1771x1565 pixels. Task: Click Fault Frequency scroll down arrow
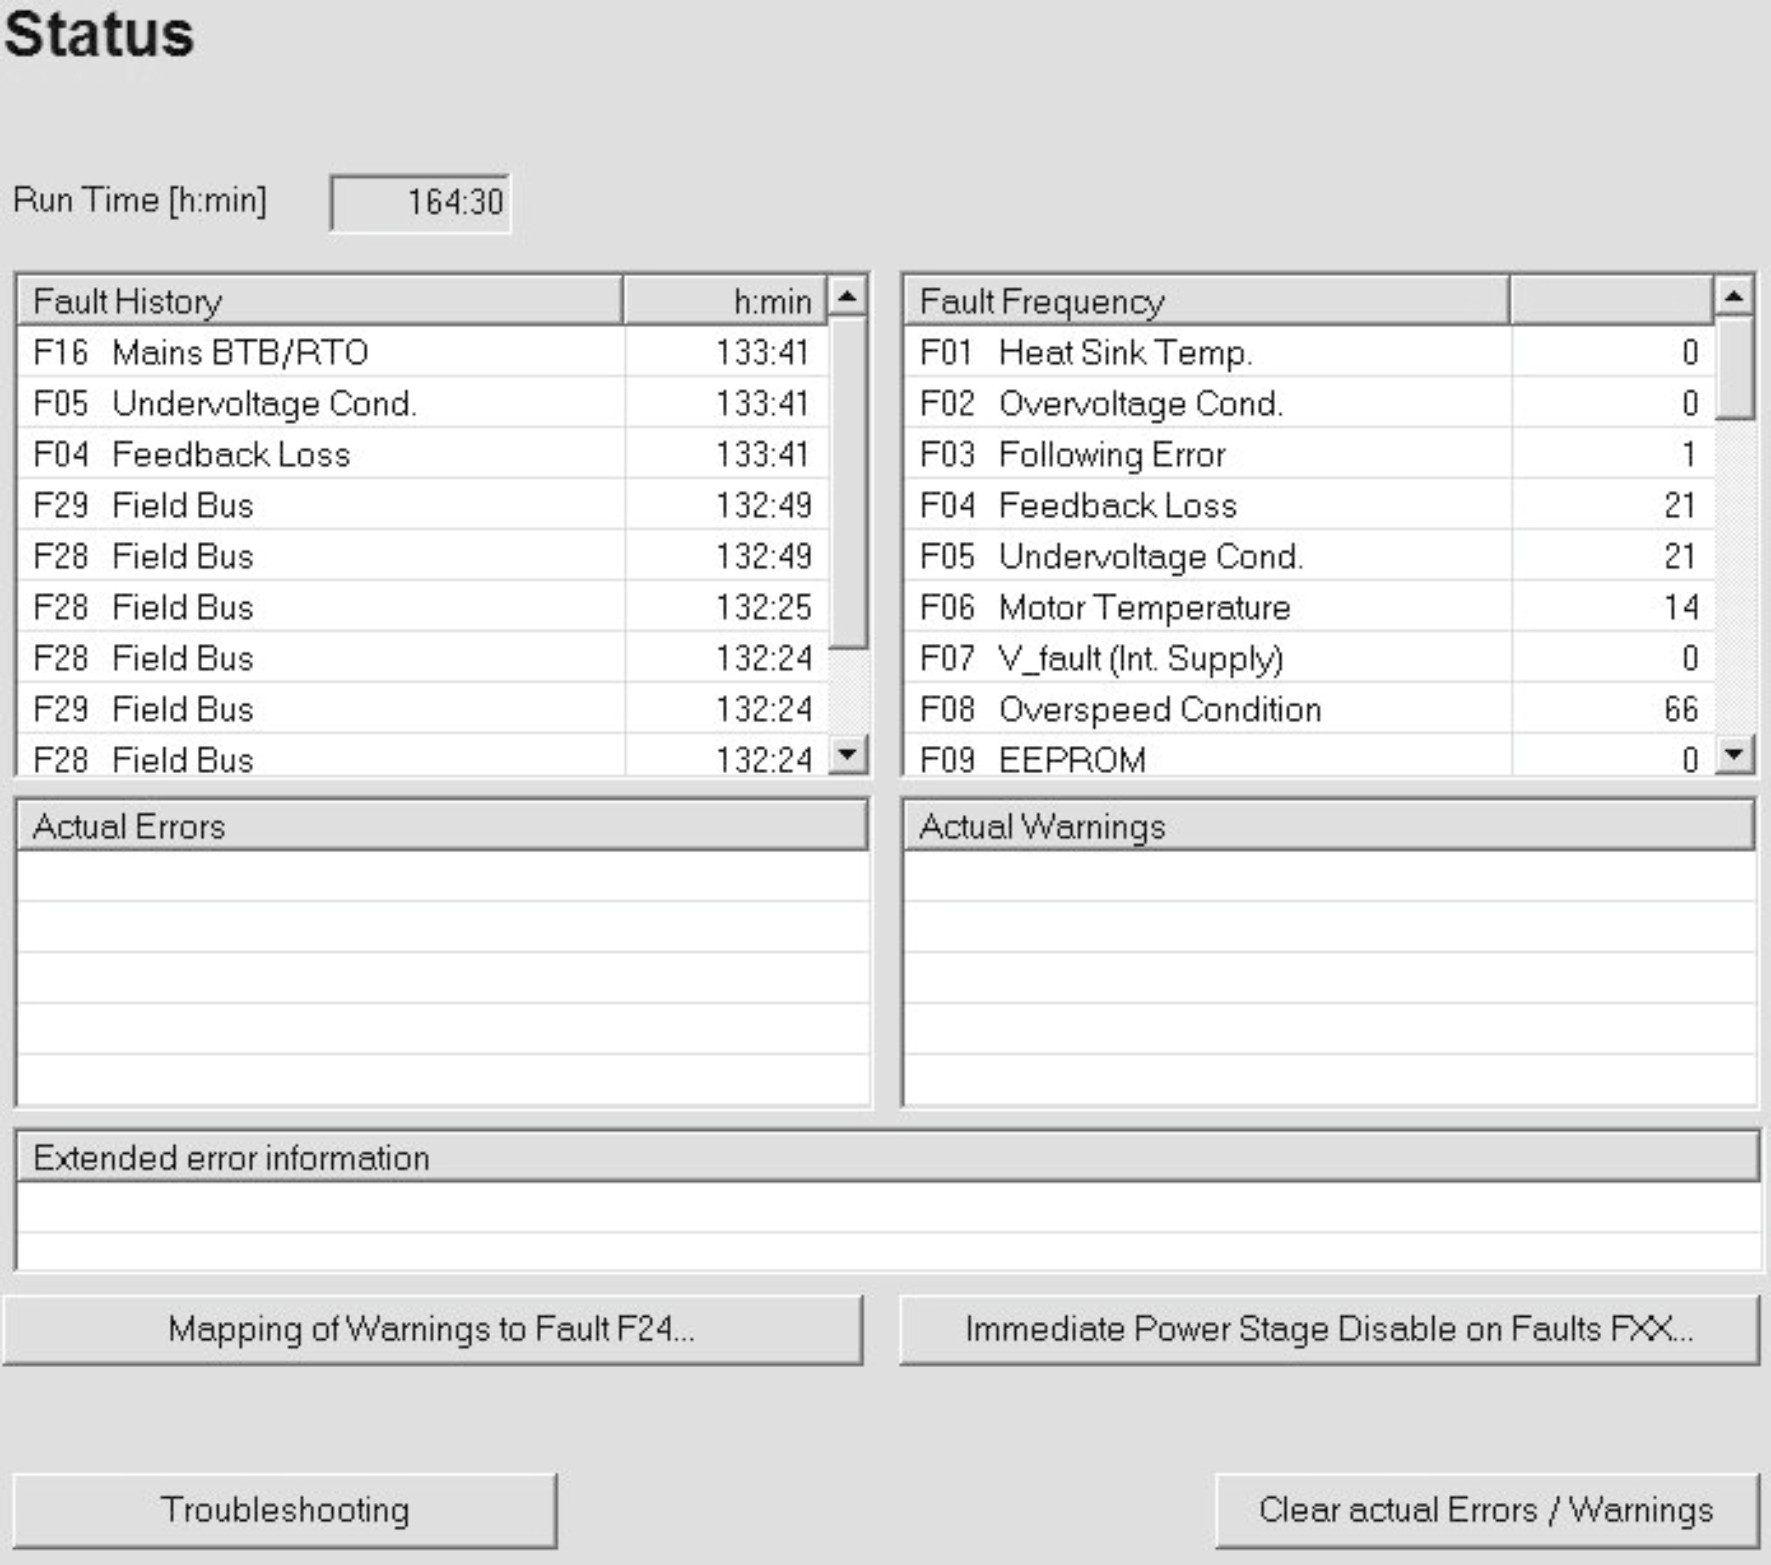pyautogui.click(x=1733, y=753)
